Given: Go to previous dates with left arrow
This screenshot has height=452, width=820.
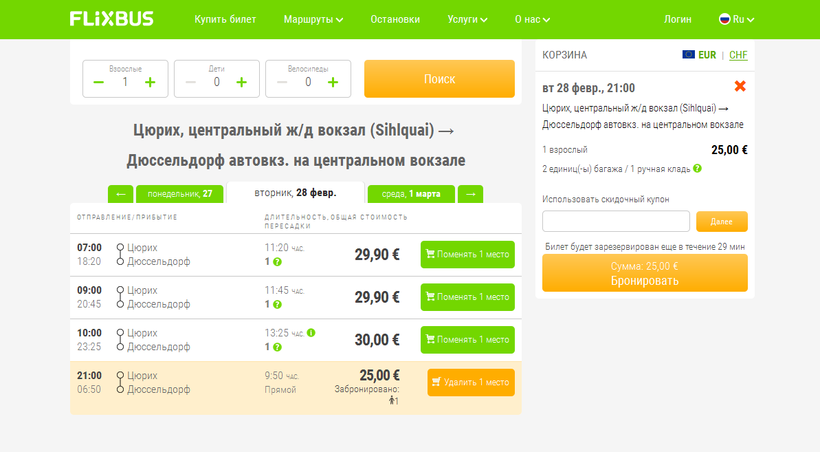Looking at the screenshot, I should pyautogui.click(x=119, y=194).
